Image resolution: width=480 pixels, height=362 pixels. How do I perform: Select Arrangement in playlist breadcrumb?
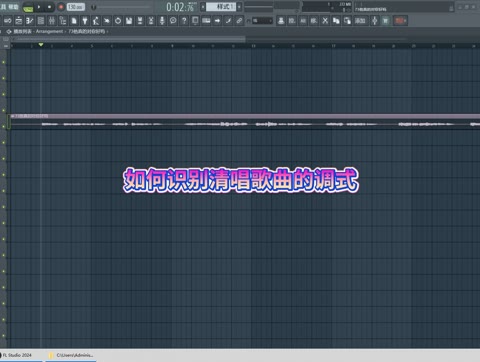[49, 31]
